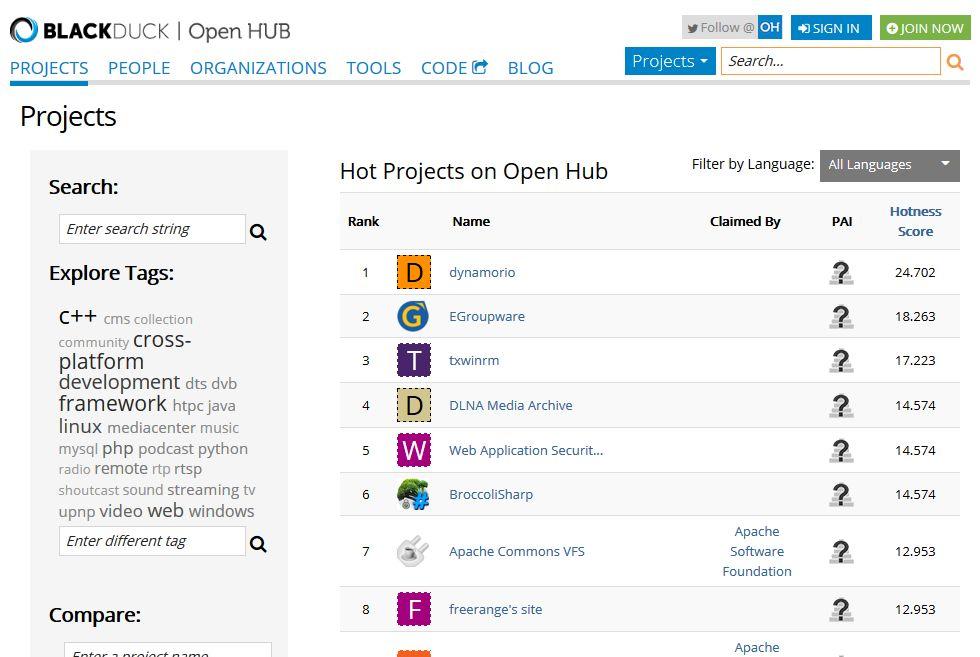Select the video tag
Image resolution: width=980 pixels, height=657 pixels.
click(121, 511)
